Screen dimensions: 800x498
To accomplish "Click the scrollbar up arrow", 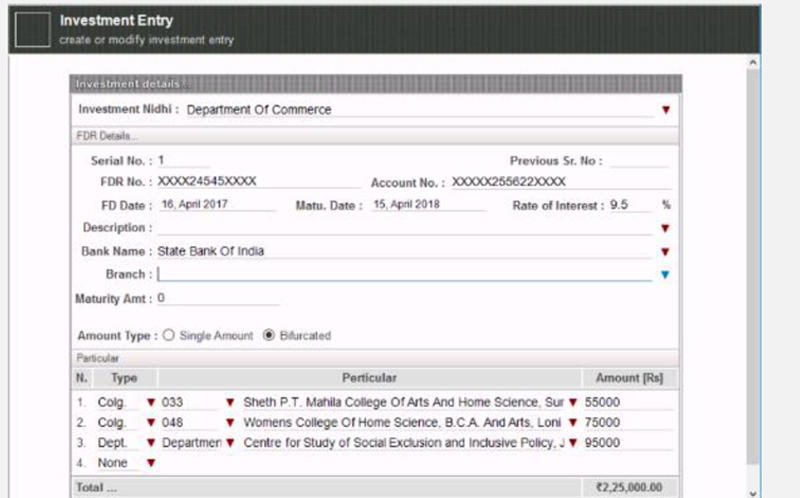I will coord(753,63).
